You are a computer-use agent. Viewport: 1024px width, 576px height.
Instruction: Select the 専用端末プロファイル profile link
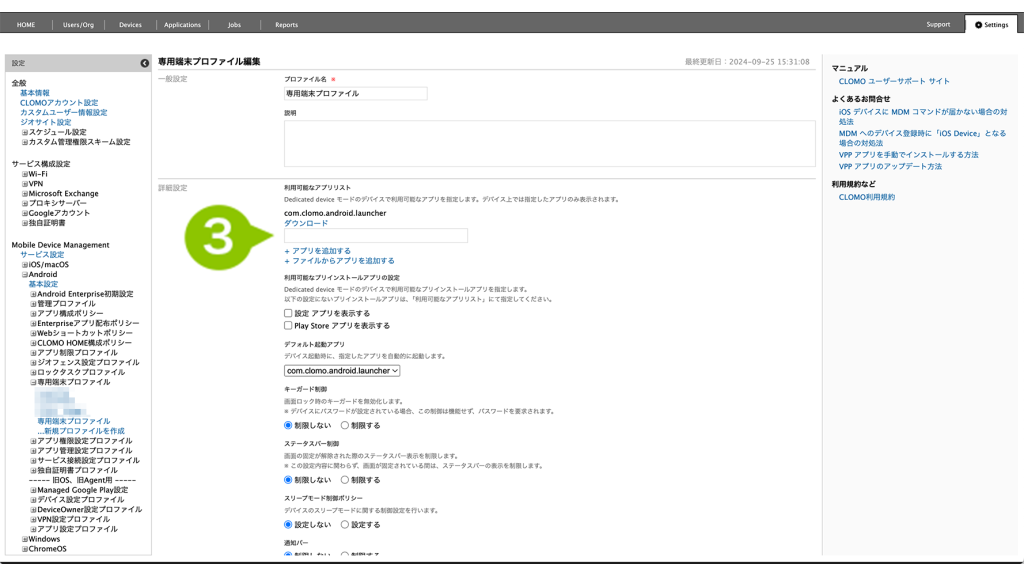click(x=74, y=421)
